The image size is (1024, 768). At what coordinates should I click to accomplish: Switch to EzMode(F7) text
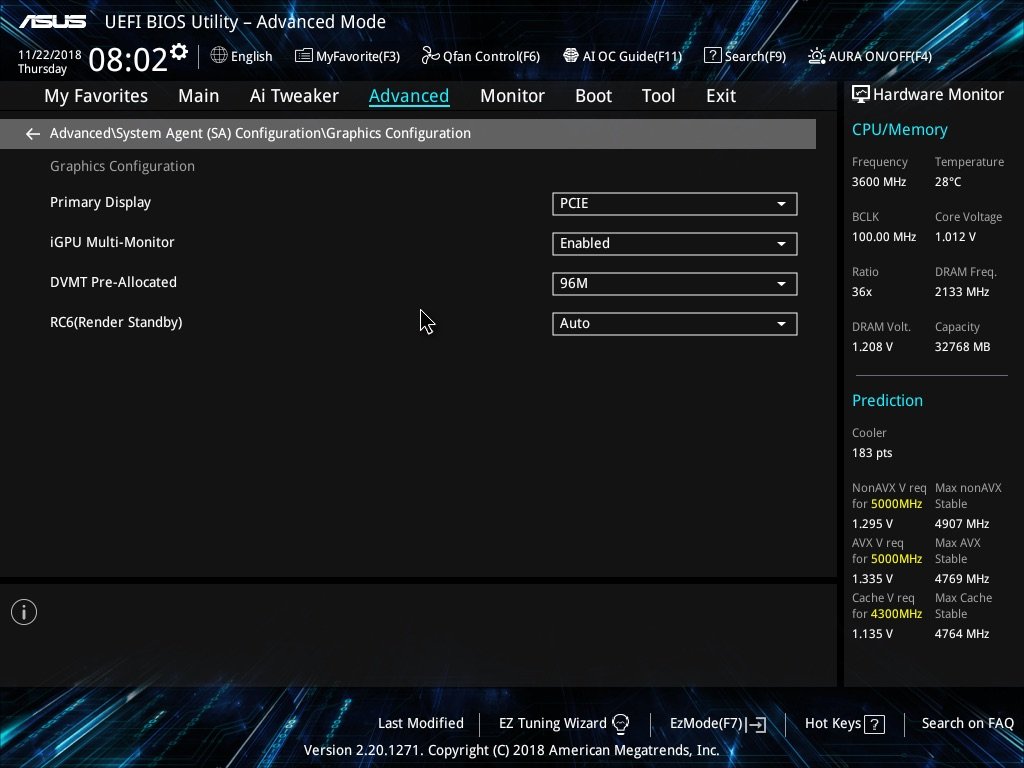pos(706,724)
